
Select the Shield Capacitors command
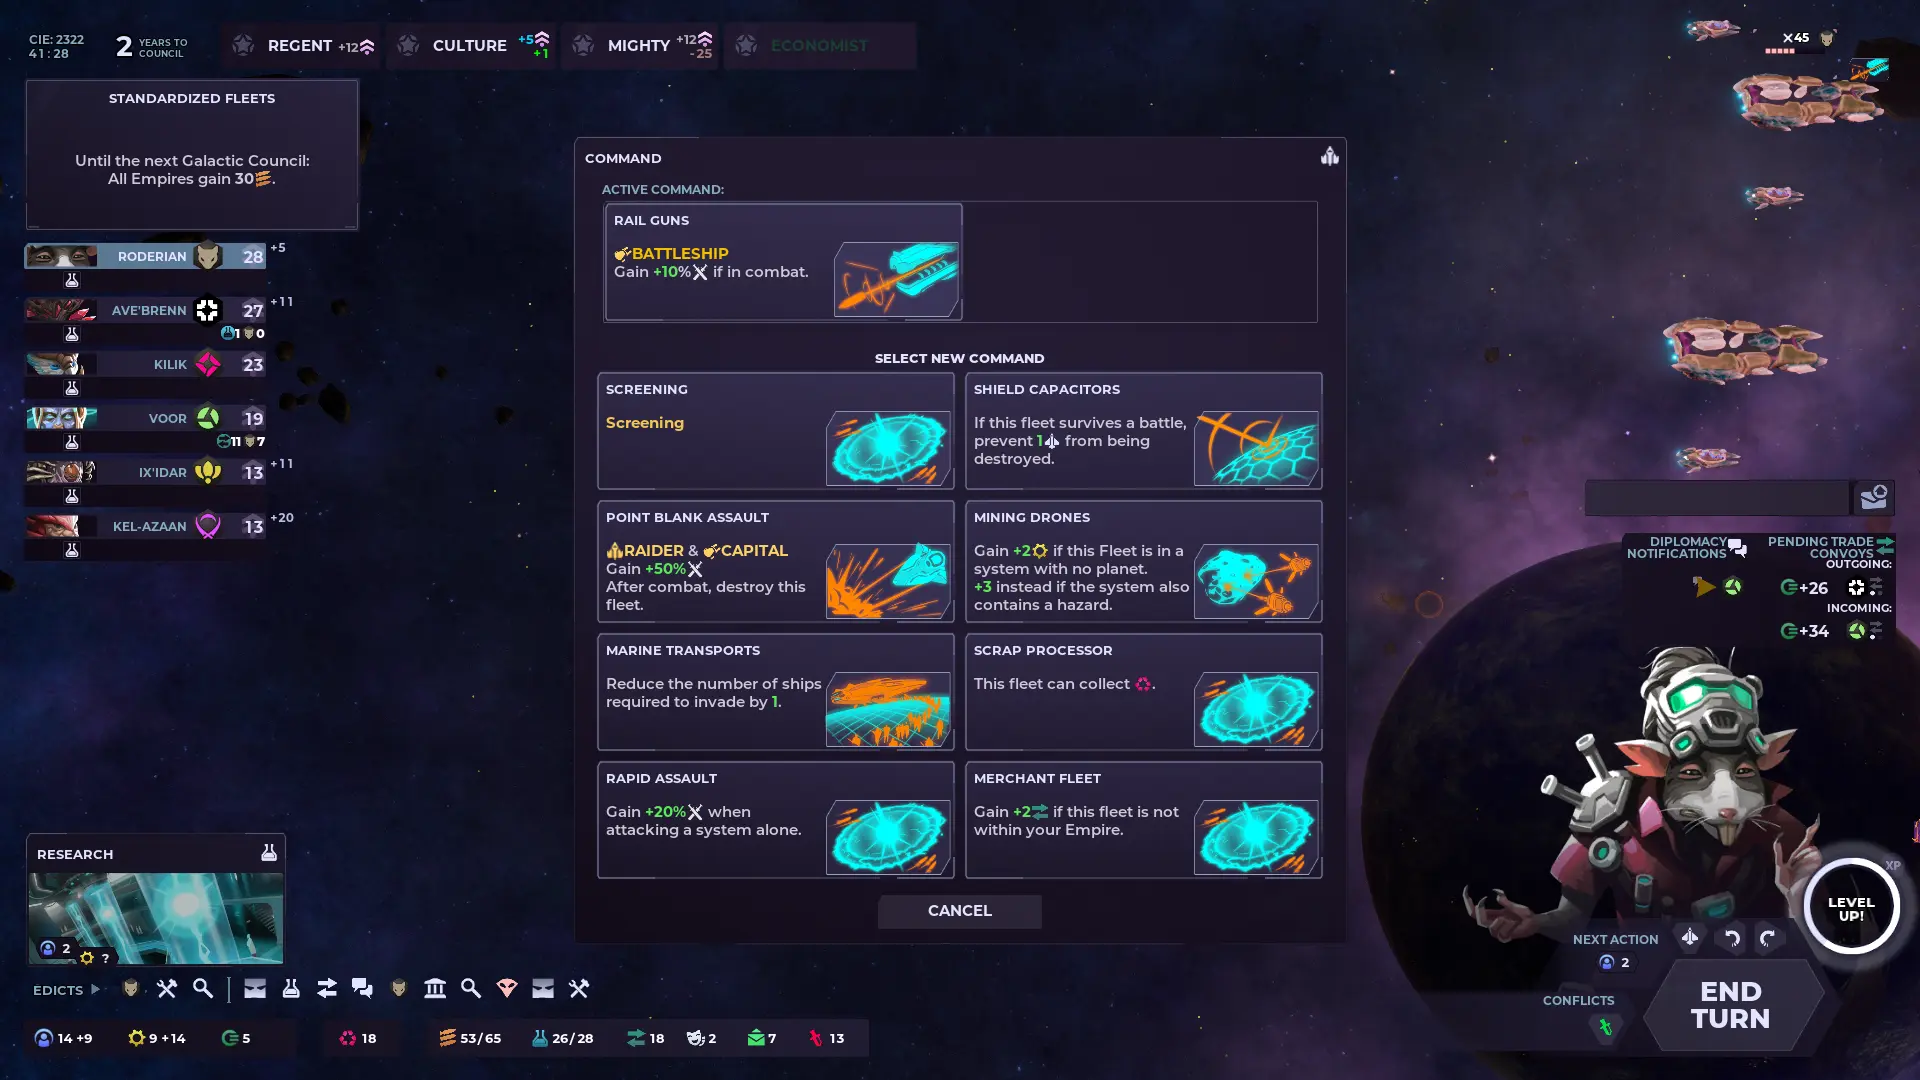1144,431
